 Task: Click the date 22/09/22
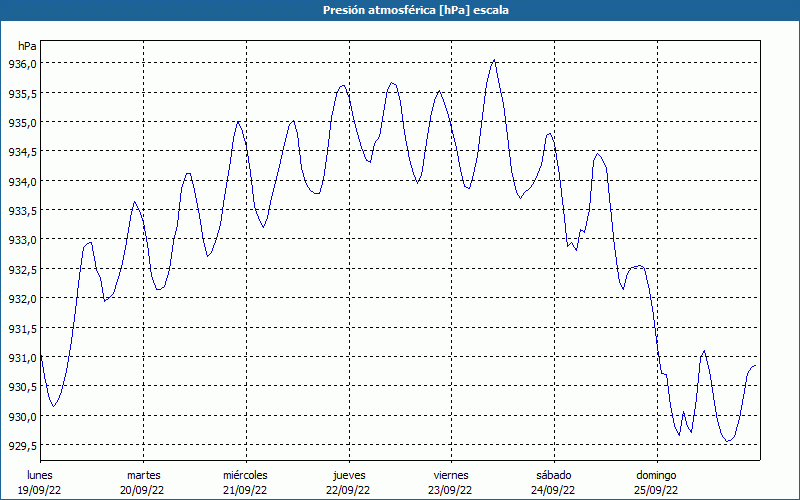point(348,490)
